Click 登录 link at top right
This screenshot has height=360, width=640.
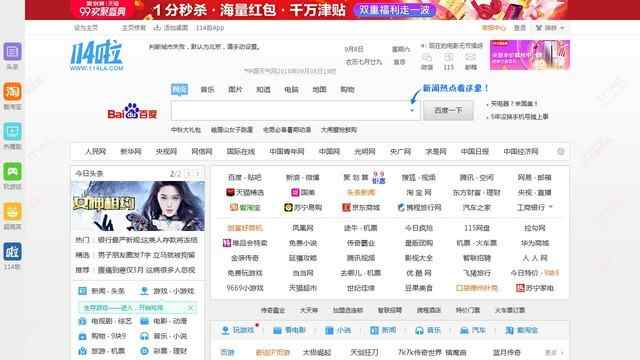[x=520, y=28]
